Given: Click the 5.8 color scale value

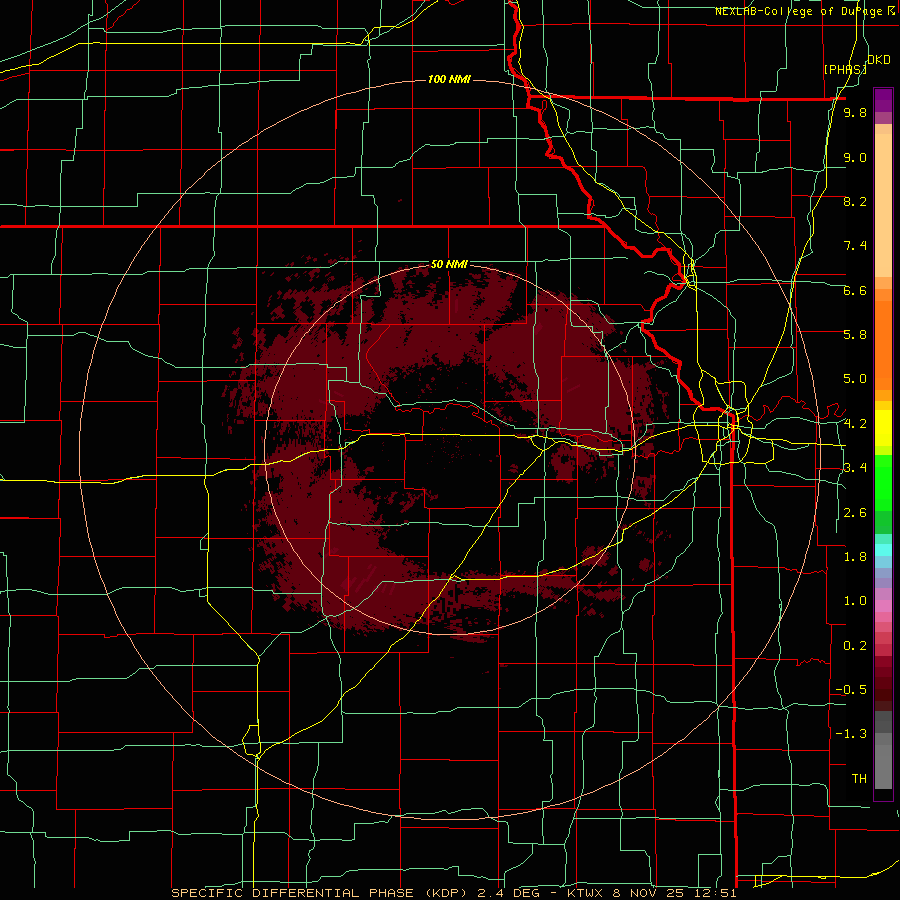Looking at the screenshot, I should [x=855, y=334].
